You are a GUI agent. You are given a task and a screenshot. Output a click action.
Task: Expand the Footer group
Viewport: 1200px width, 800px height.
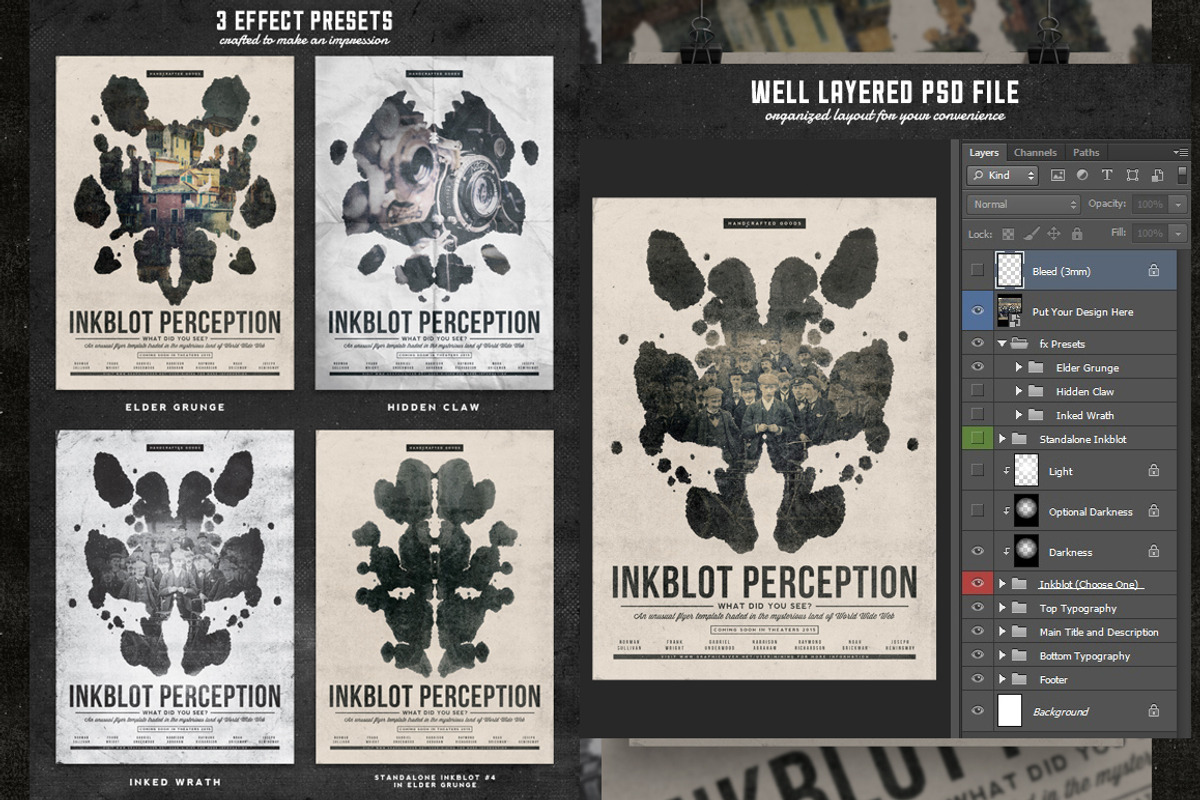(1003, 680)
